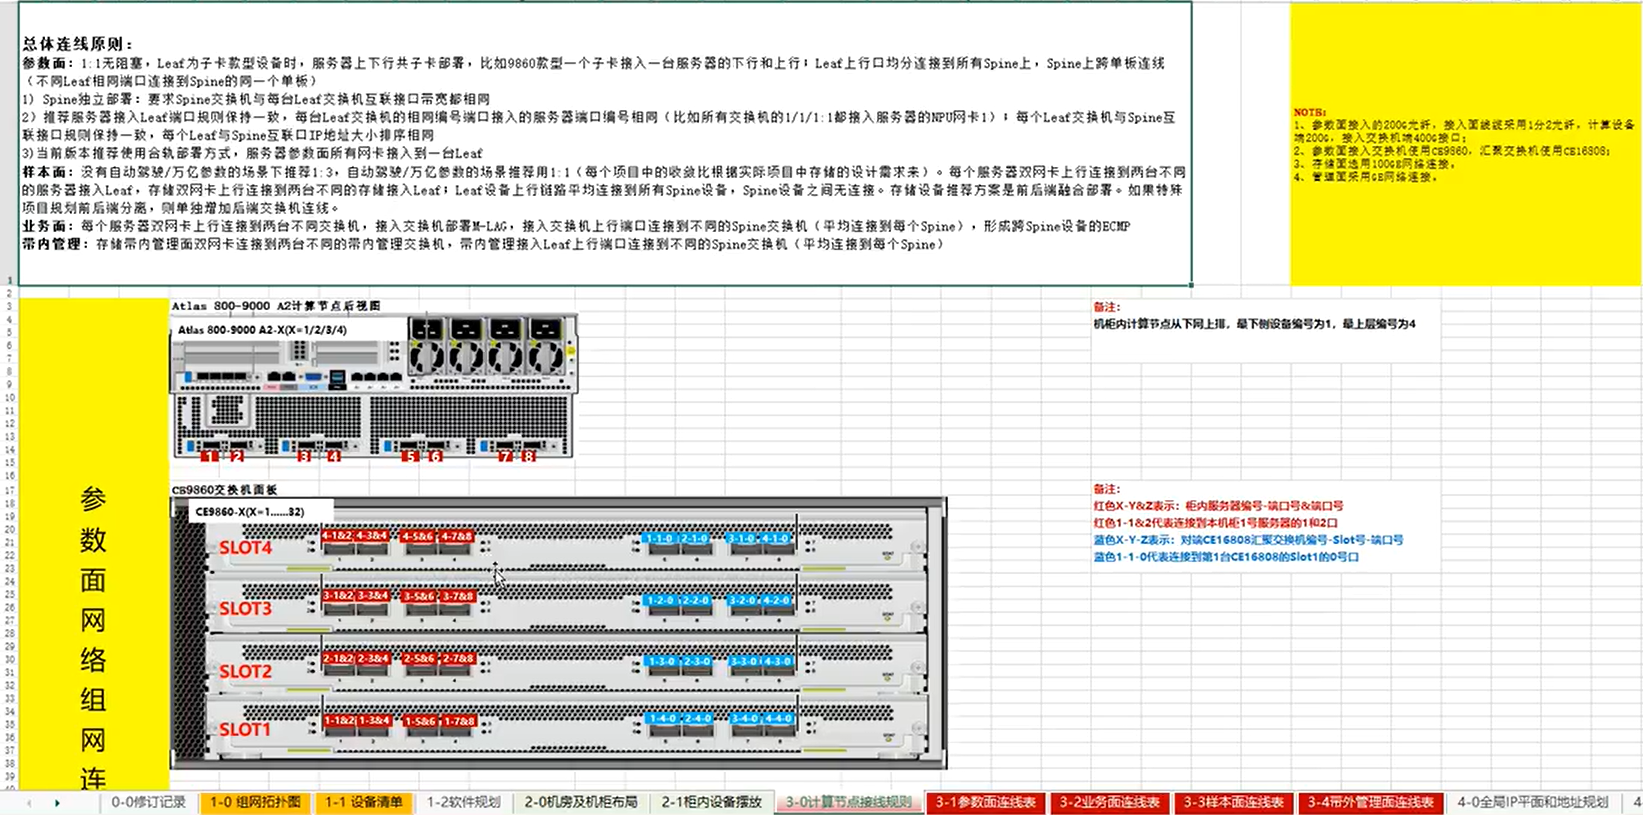Screen dimensions: 1643x815
Task: Open the 3-3样本面连线表 sheet tab
Action: pyautogui.click(x=1233, y=802)
